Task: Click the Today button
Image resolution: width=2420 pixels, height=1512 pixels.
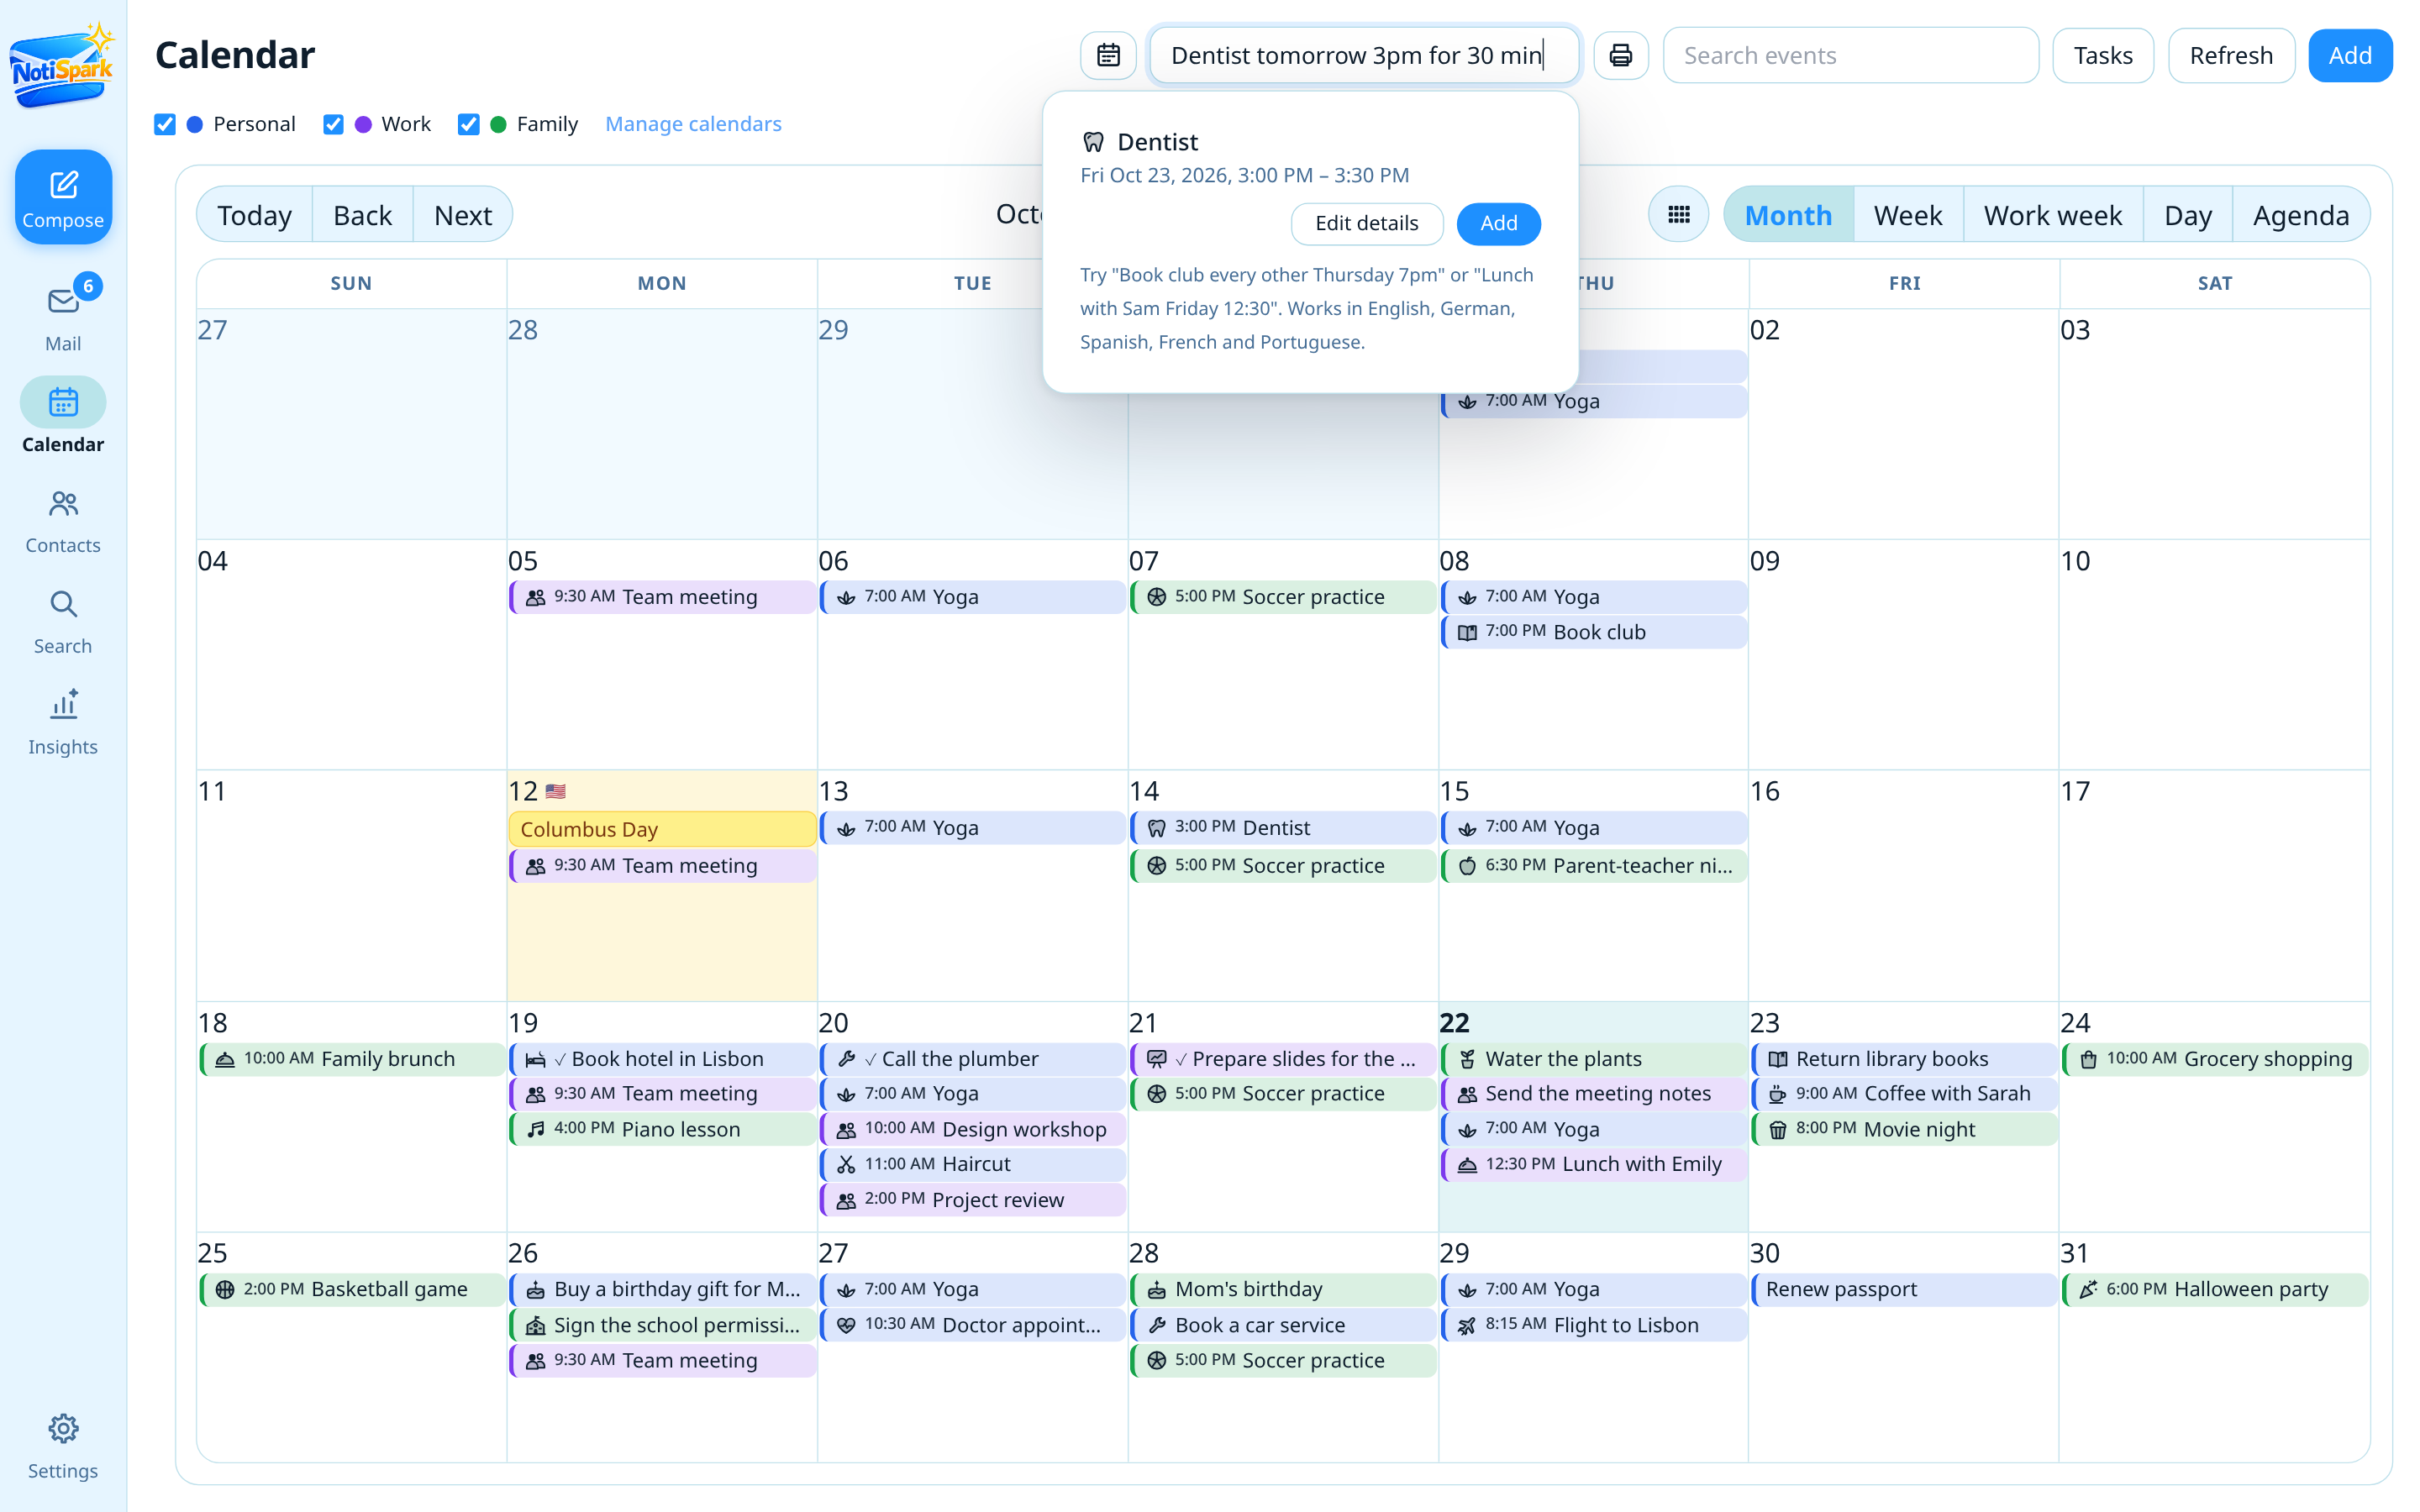Action: tap(254, 214)
